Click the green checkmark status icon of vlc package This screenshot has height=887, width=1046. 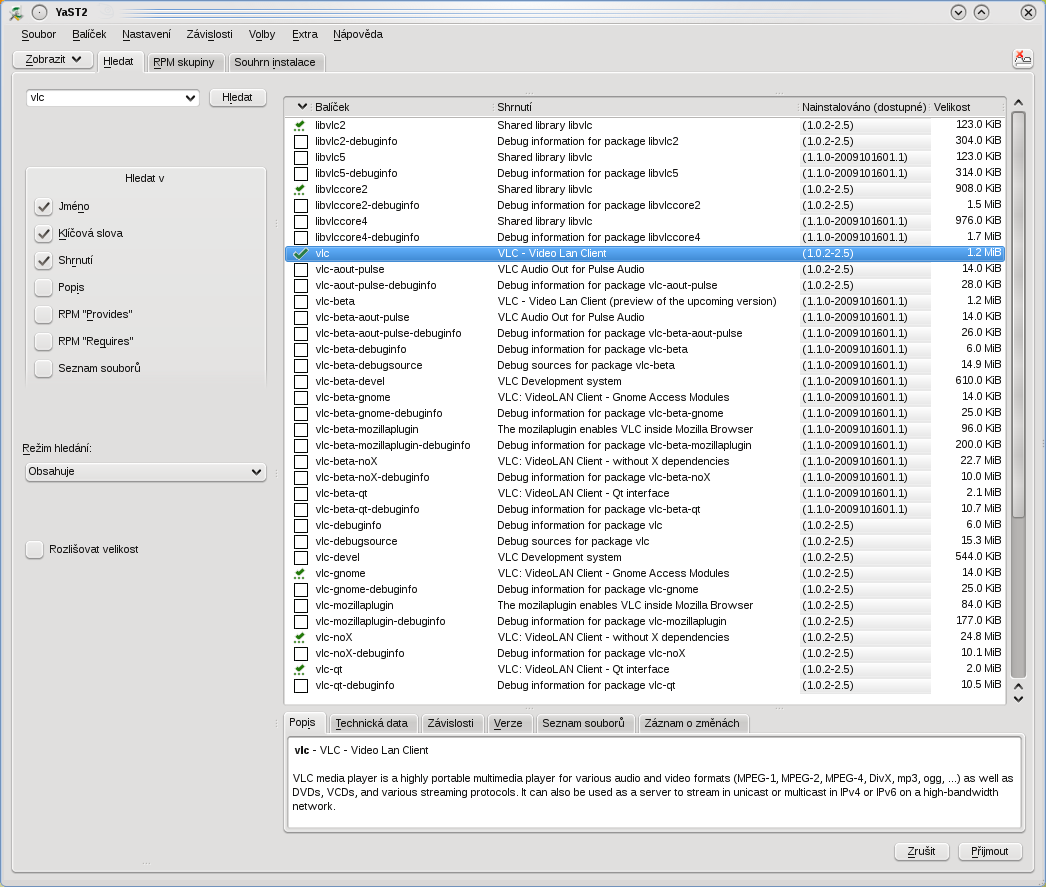pos(301,253)
